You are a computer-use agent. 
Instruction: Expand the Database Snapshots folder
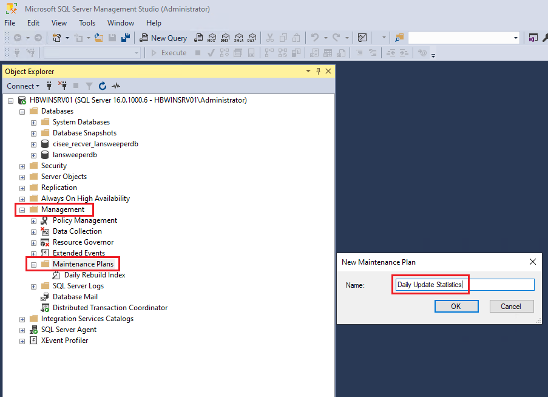click(x=34, y=133)
